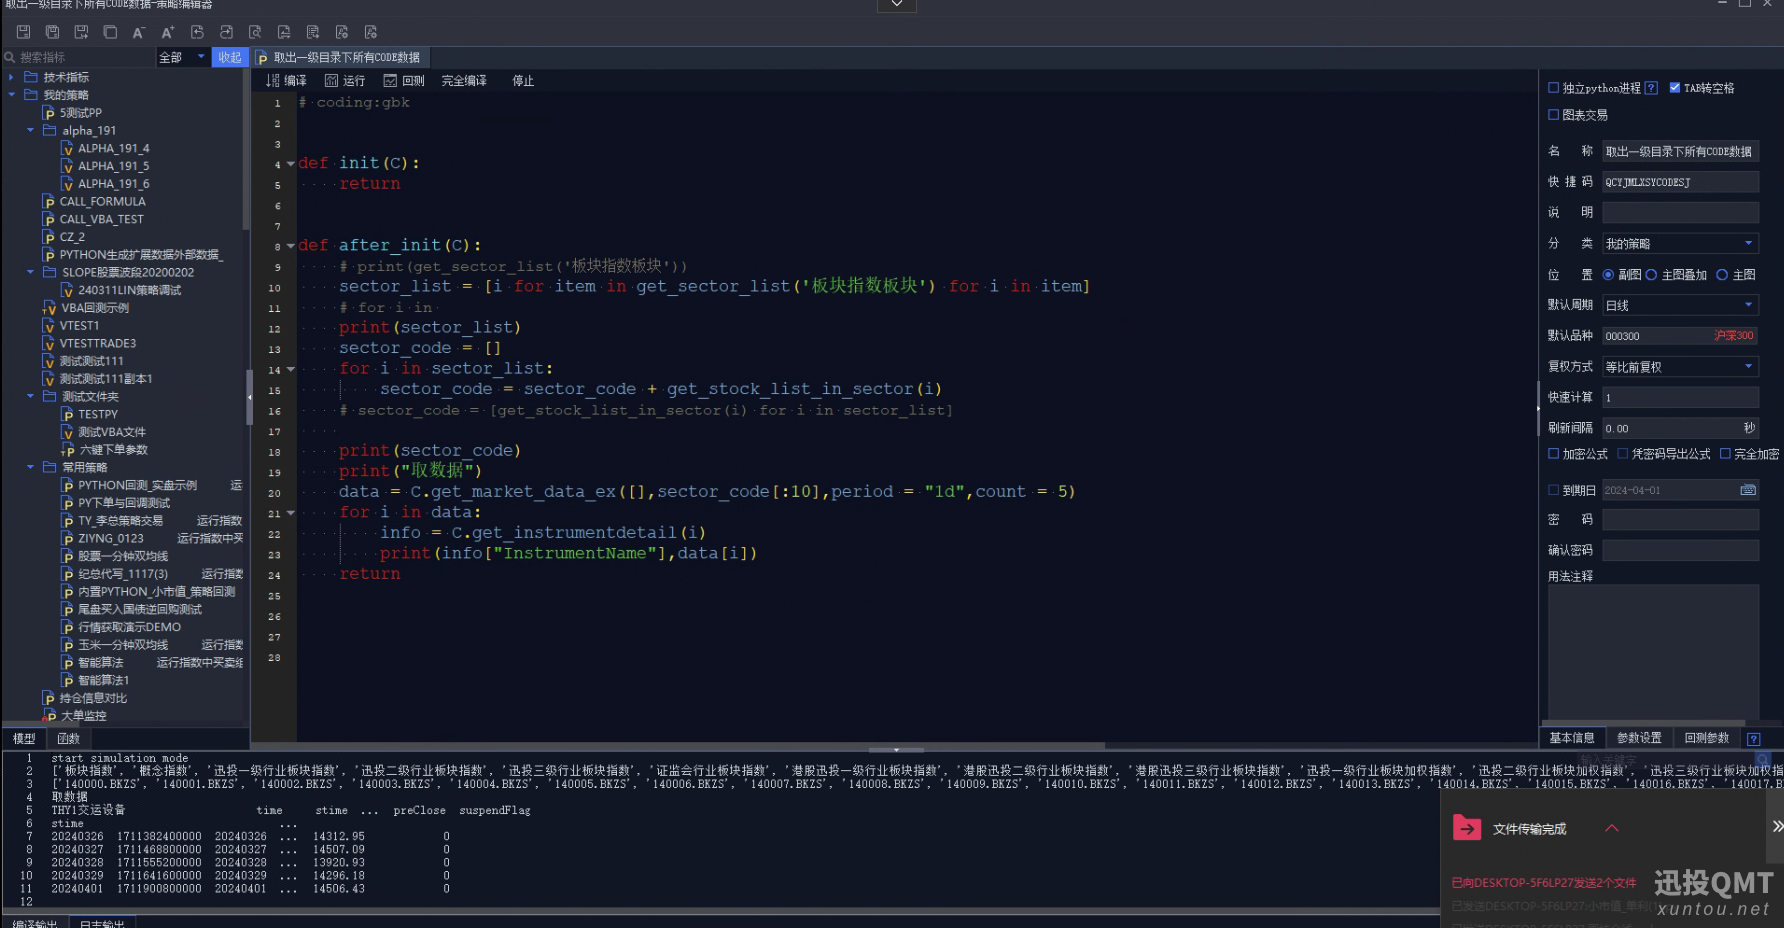Screen dimensions: 1784x928
Task: Click the magnifier icon in indicator search
Action: tap(10, 57)
